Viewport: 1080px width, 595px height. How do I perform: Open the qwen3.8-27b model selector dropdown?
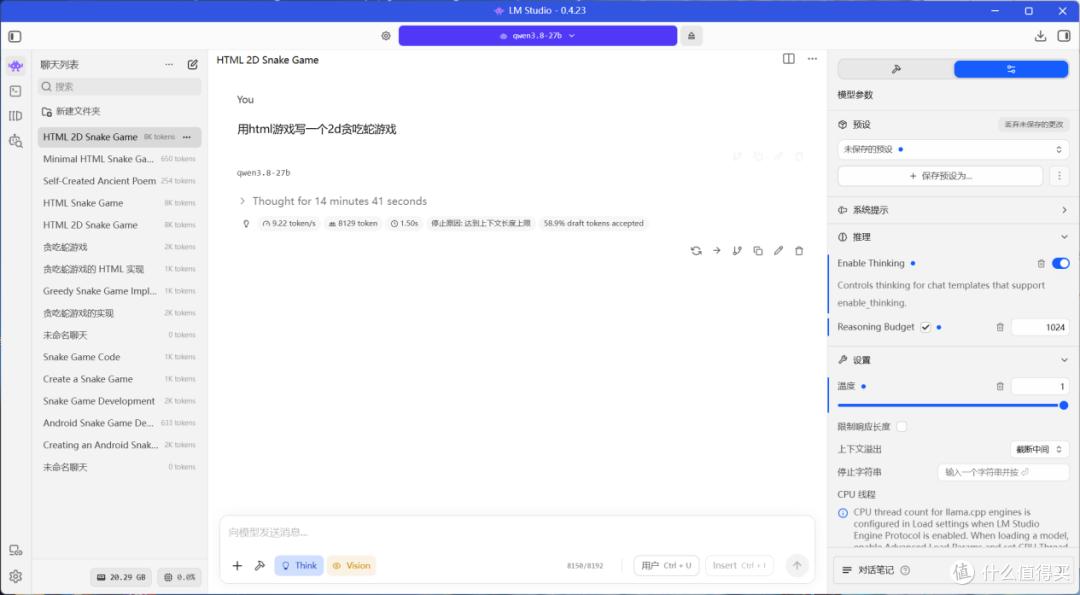(x=538, y=36)
